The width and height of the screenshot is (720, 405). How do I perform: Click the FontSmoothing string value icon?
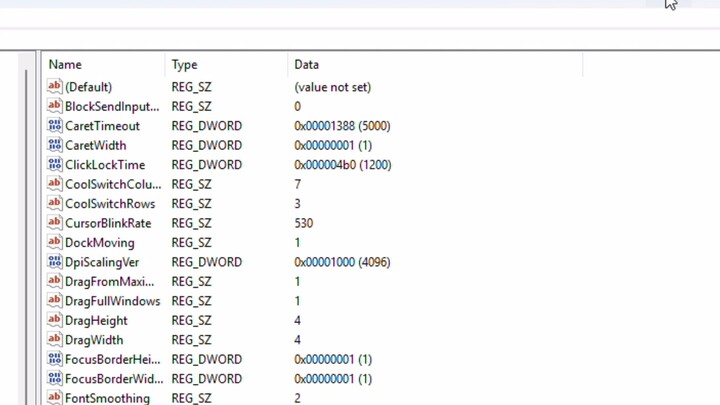[x=54, y=397]
